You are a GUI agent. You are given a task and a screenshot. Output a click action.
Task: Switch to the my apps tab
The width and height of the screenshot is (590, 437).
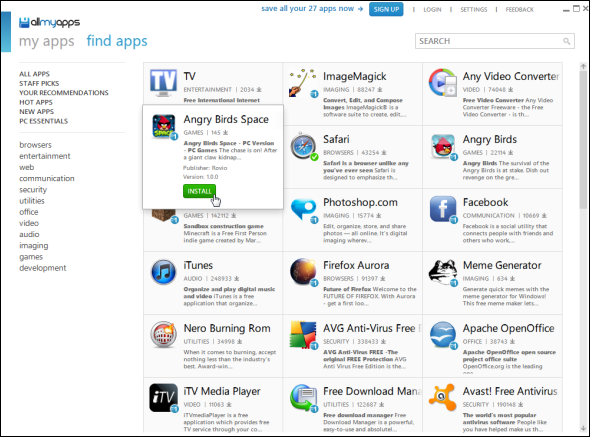click(x=47, y=41)
